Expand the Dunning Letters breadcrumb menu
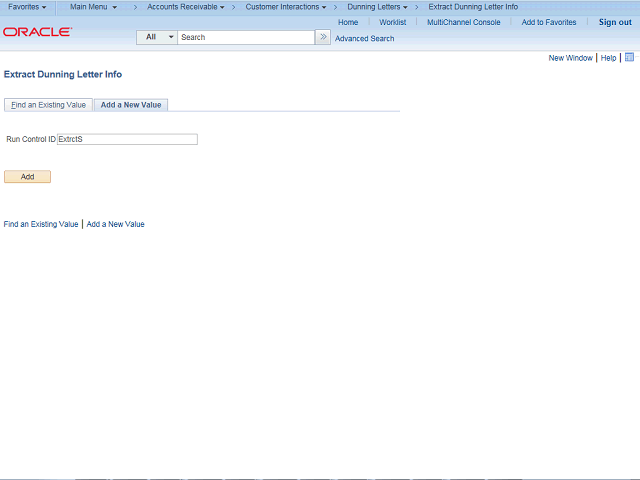This screenshot has width=640, height=480. pos(377,7)
